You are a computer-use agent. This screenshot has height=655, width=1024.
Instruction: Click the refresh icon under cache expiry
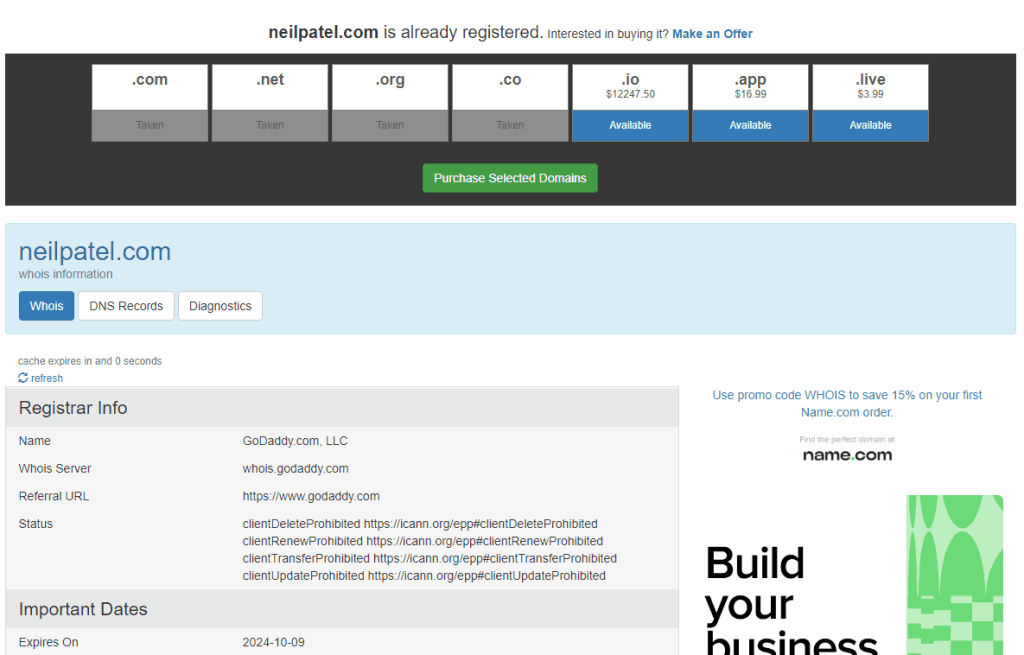(x=23, y=378)
